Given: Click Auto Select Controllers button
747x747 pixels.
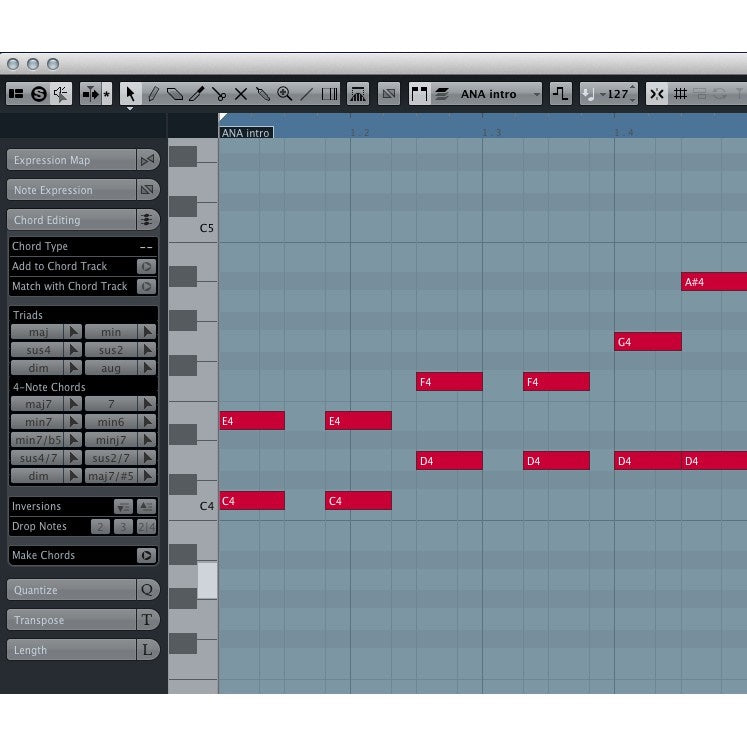Looking at the screenshot, I should pyautogui.click(x=560, y=94).
